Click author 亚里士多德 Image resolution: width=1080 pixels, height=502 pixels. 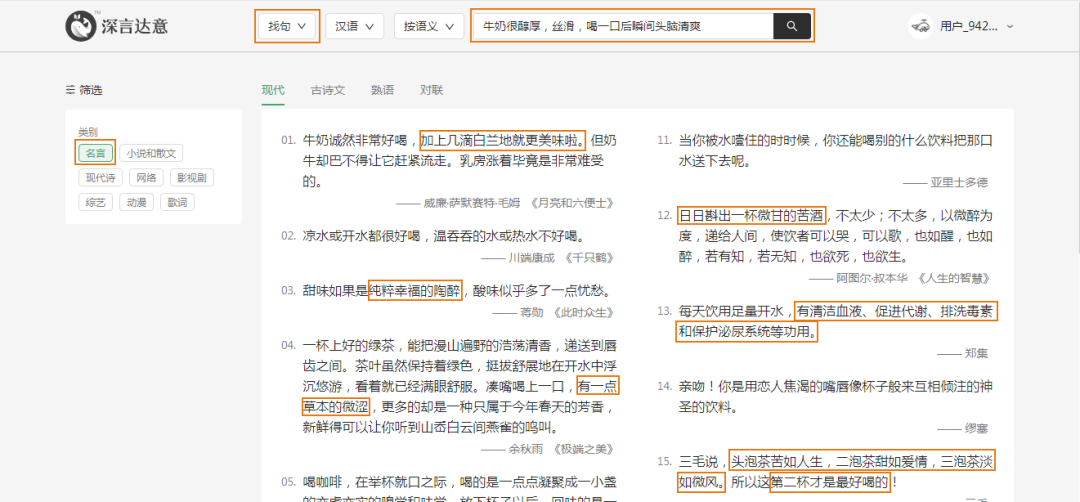959,182
